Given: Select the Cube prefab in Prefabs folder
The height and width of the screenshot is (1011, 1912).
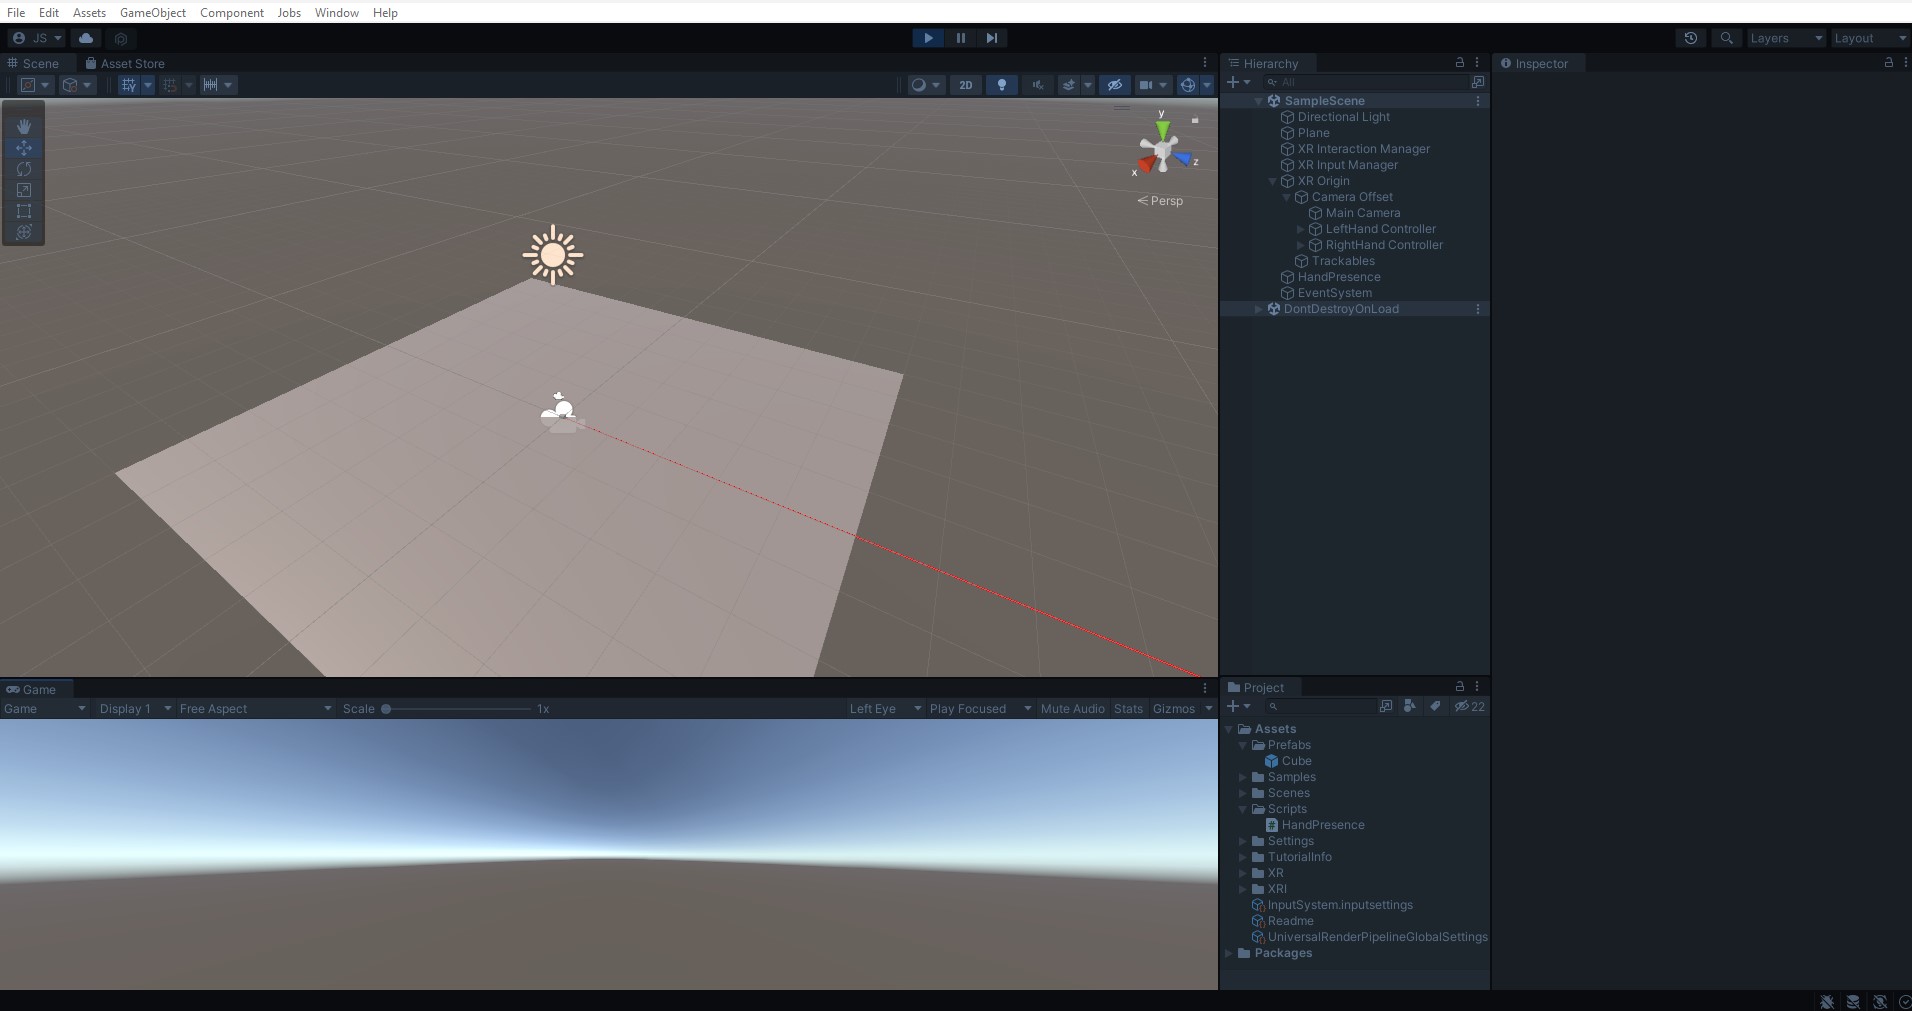Looking at the screenshot, I should click(1296, 761).
